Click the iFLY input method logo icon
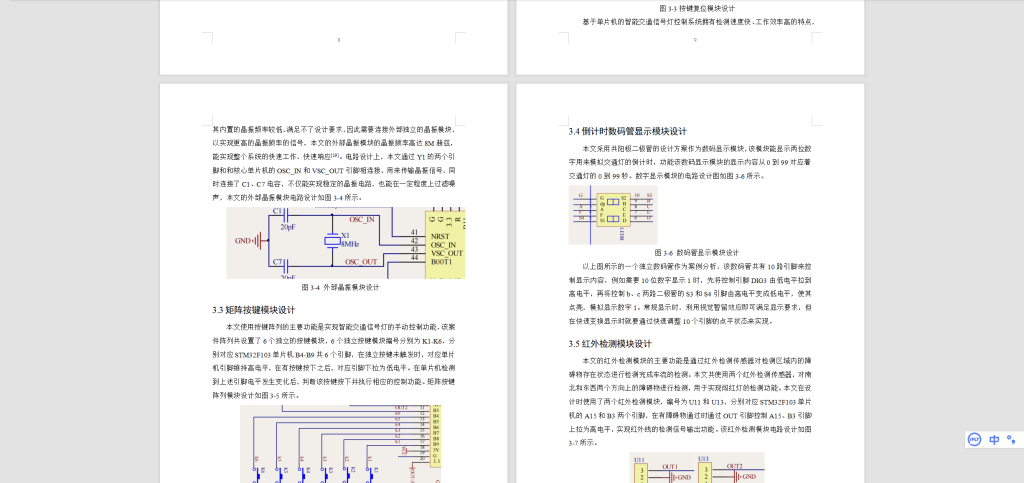Screen dimensions: 1024x483 point(974,439)
